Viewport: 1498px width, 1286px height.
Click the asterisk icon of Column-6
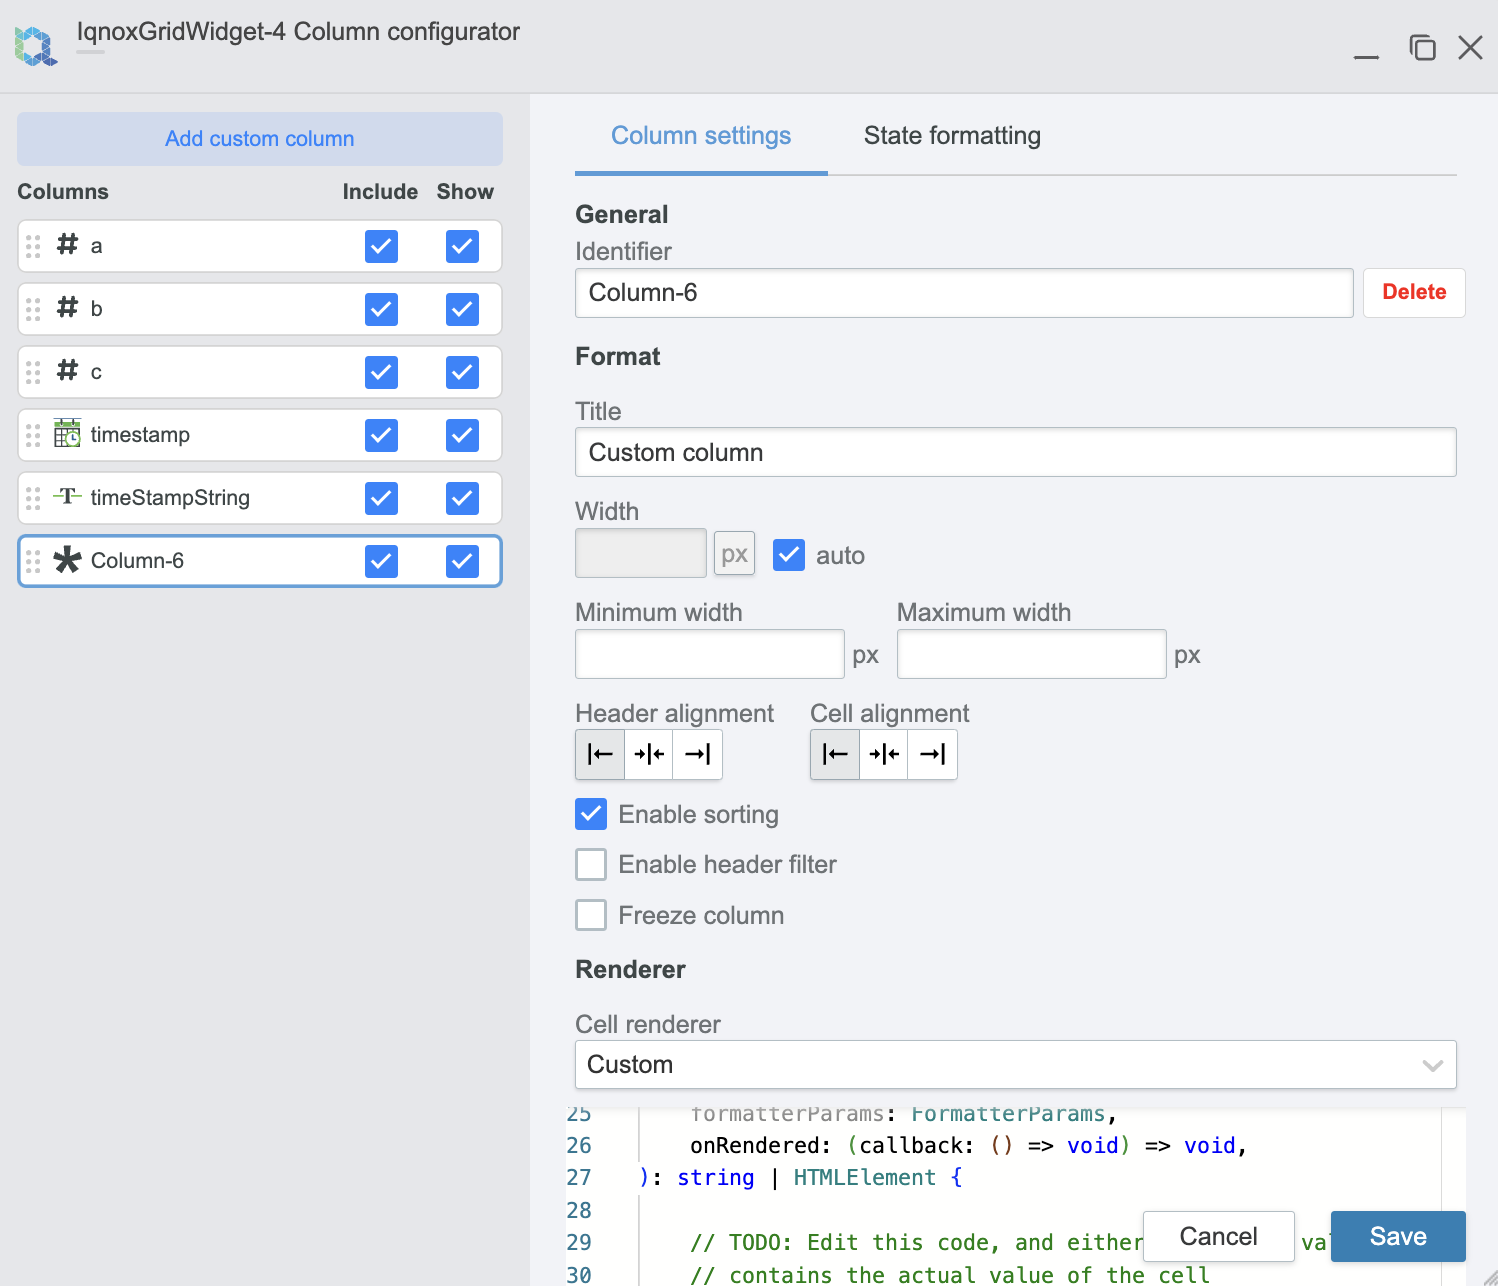(x=67, y=560)
